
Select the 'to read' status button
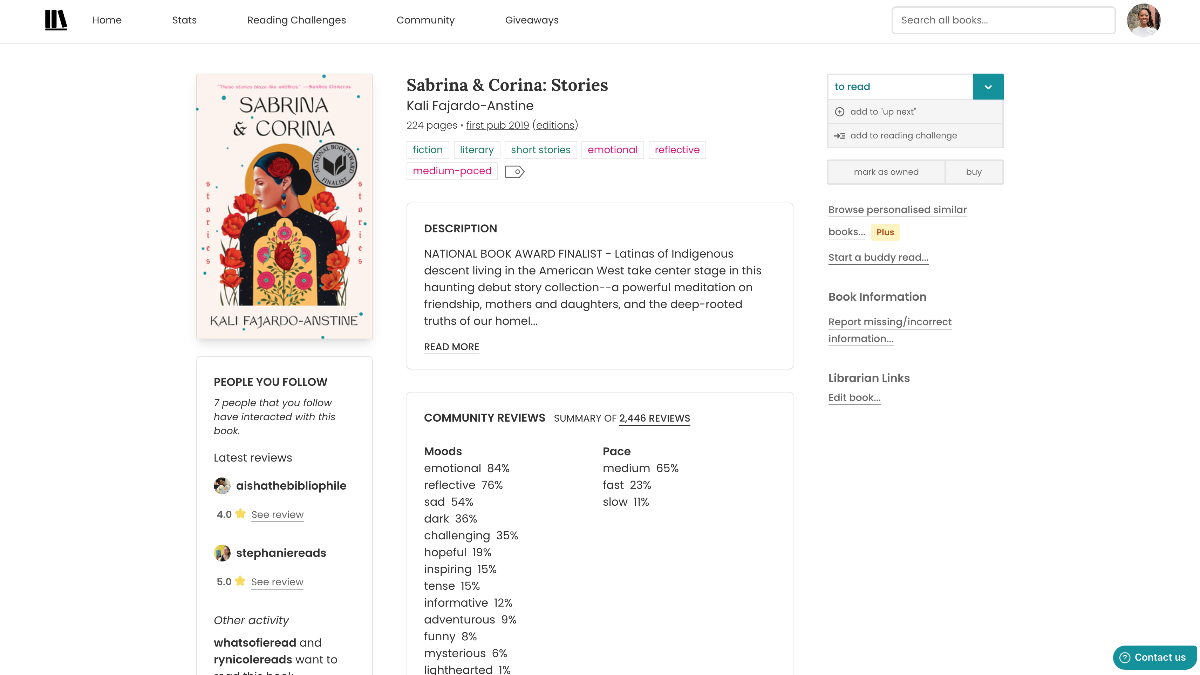pos(900,87)
